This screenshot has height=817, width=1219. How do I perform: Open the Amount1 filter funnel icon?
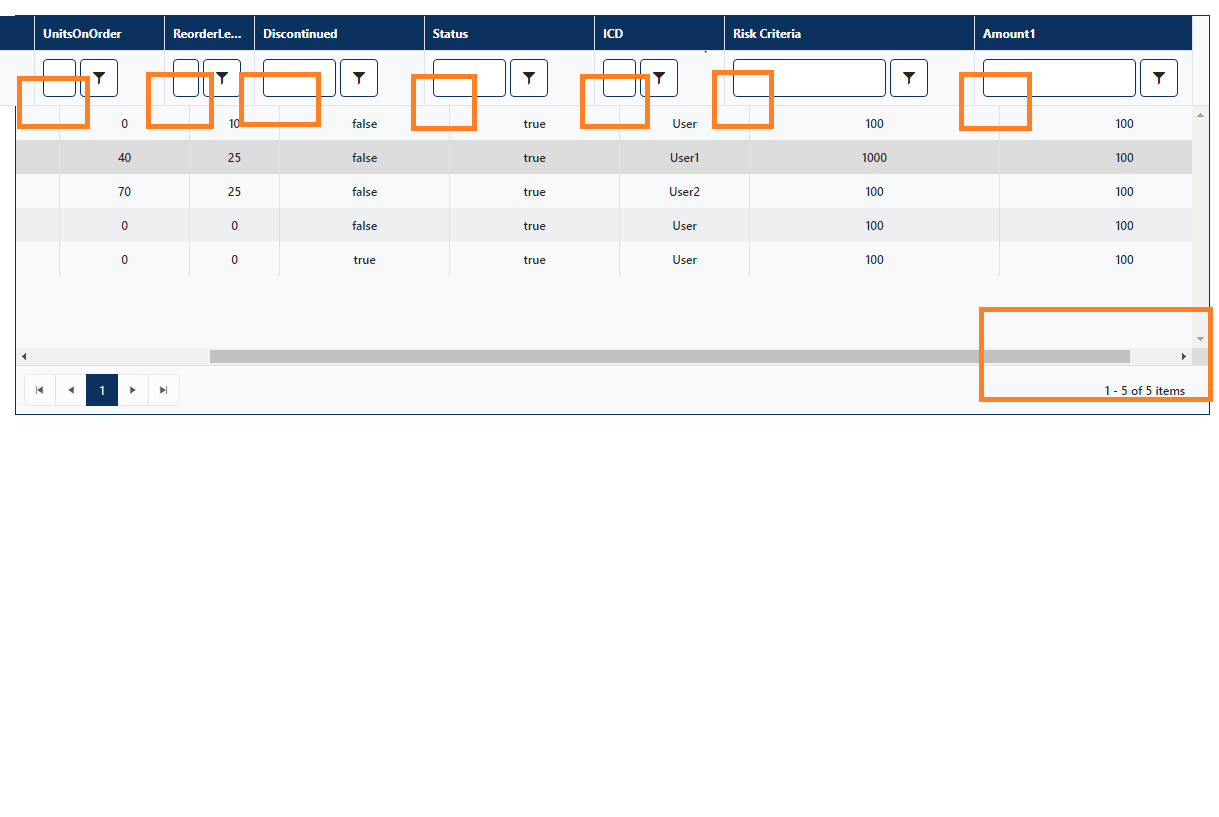coord(1159,78)
